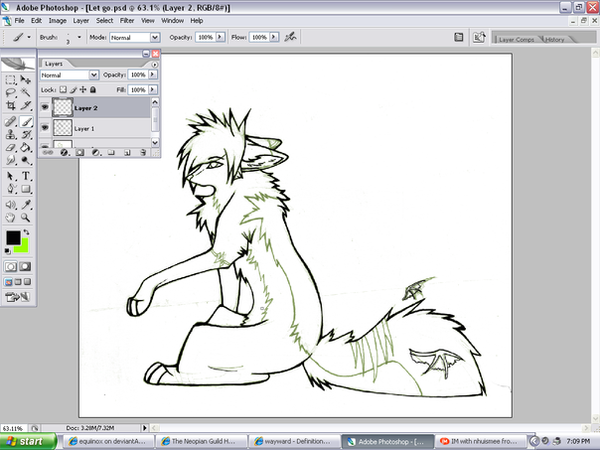Expand the layer Opacity slider arrow
This screenshot has height=450, width=600.
pos(153,75)
